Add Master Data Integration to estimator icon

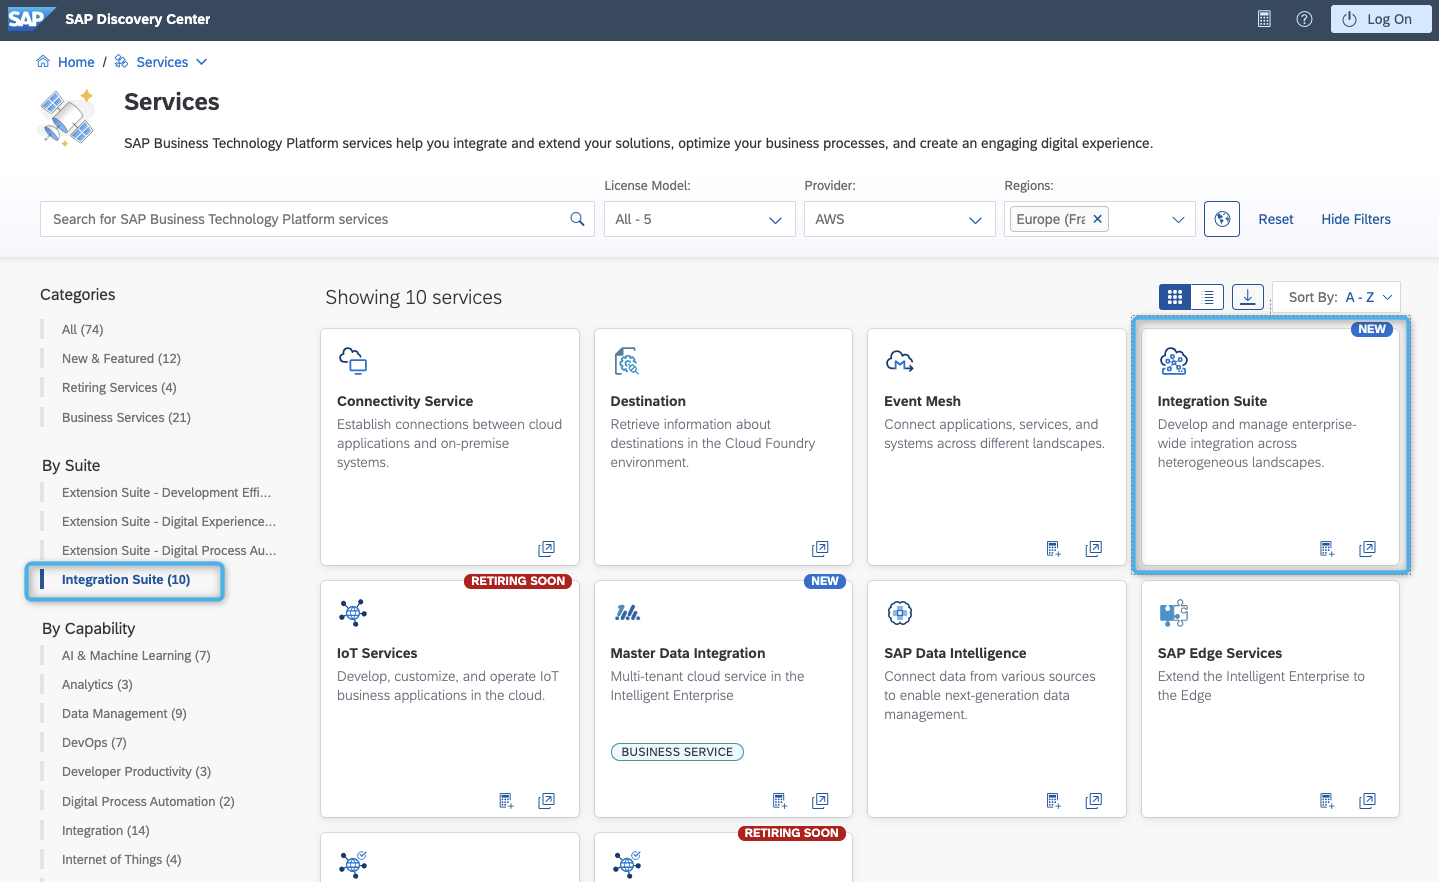coord(780,801)
